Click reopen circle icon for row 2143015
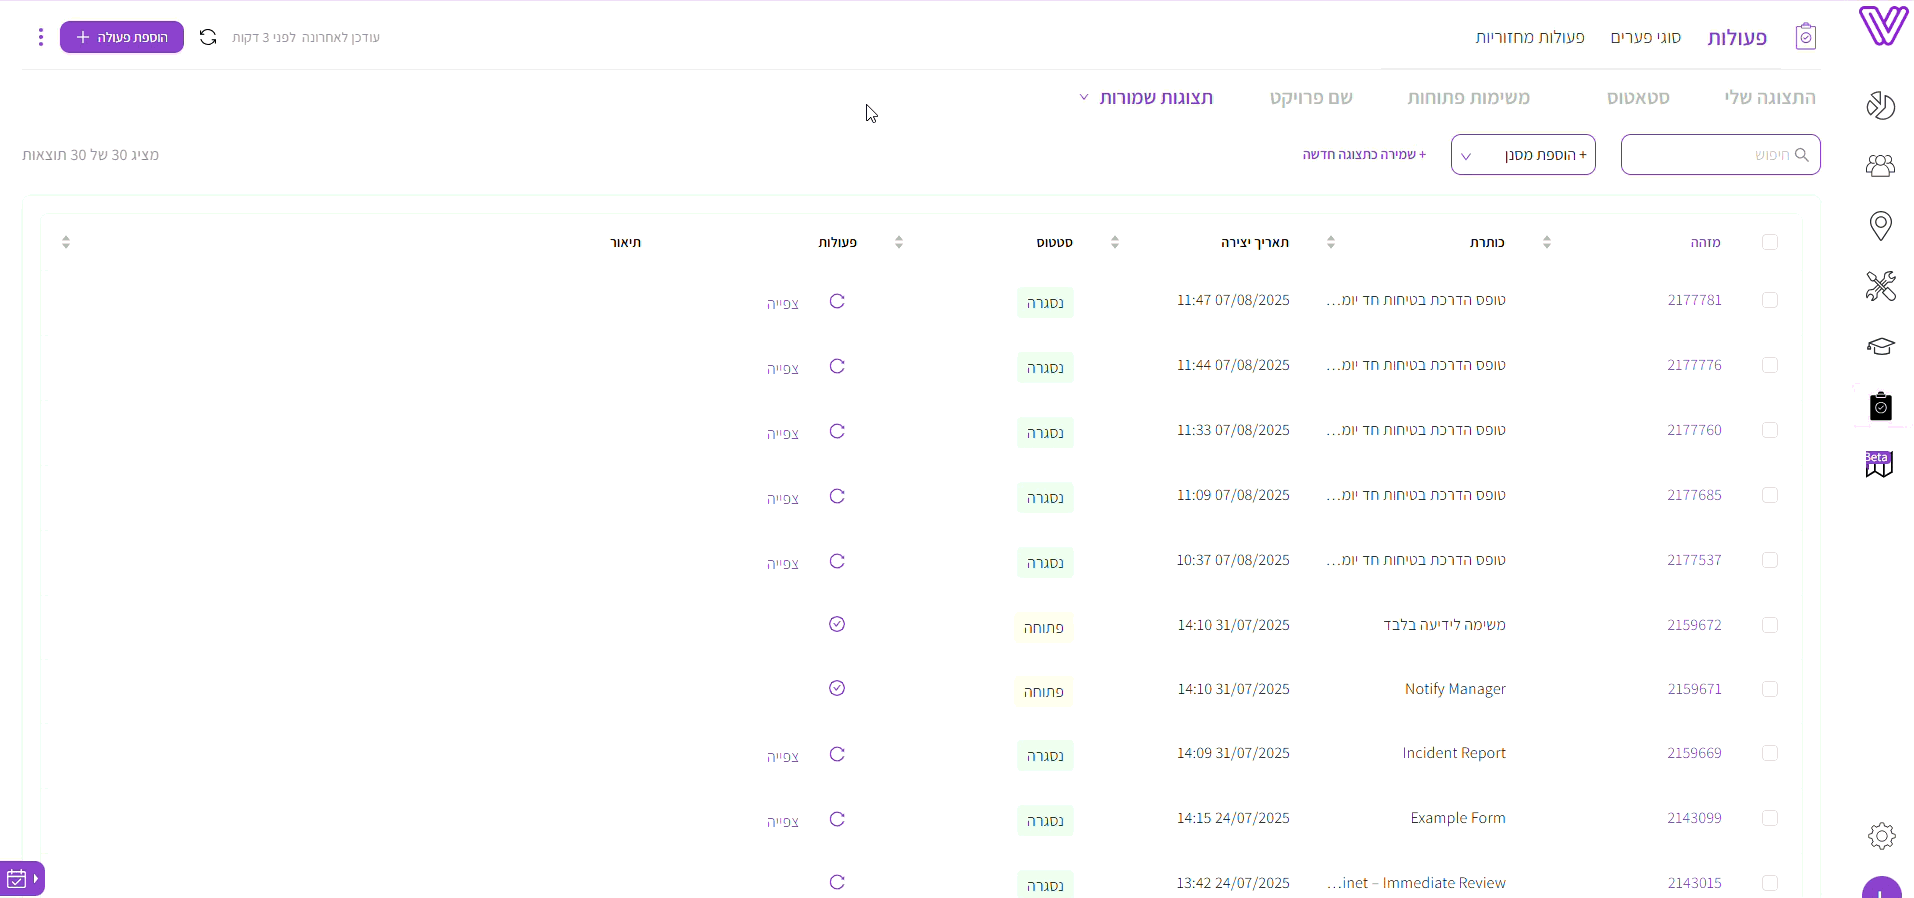The height and width of the screenshot is (898, 1914). tap(837, 882)
